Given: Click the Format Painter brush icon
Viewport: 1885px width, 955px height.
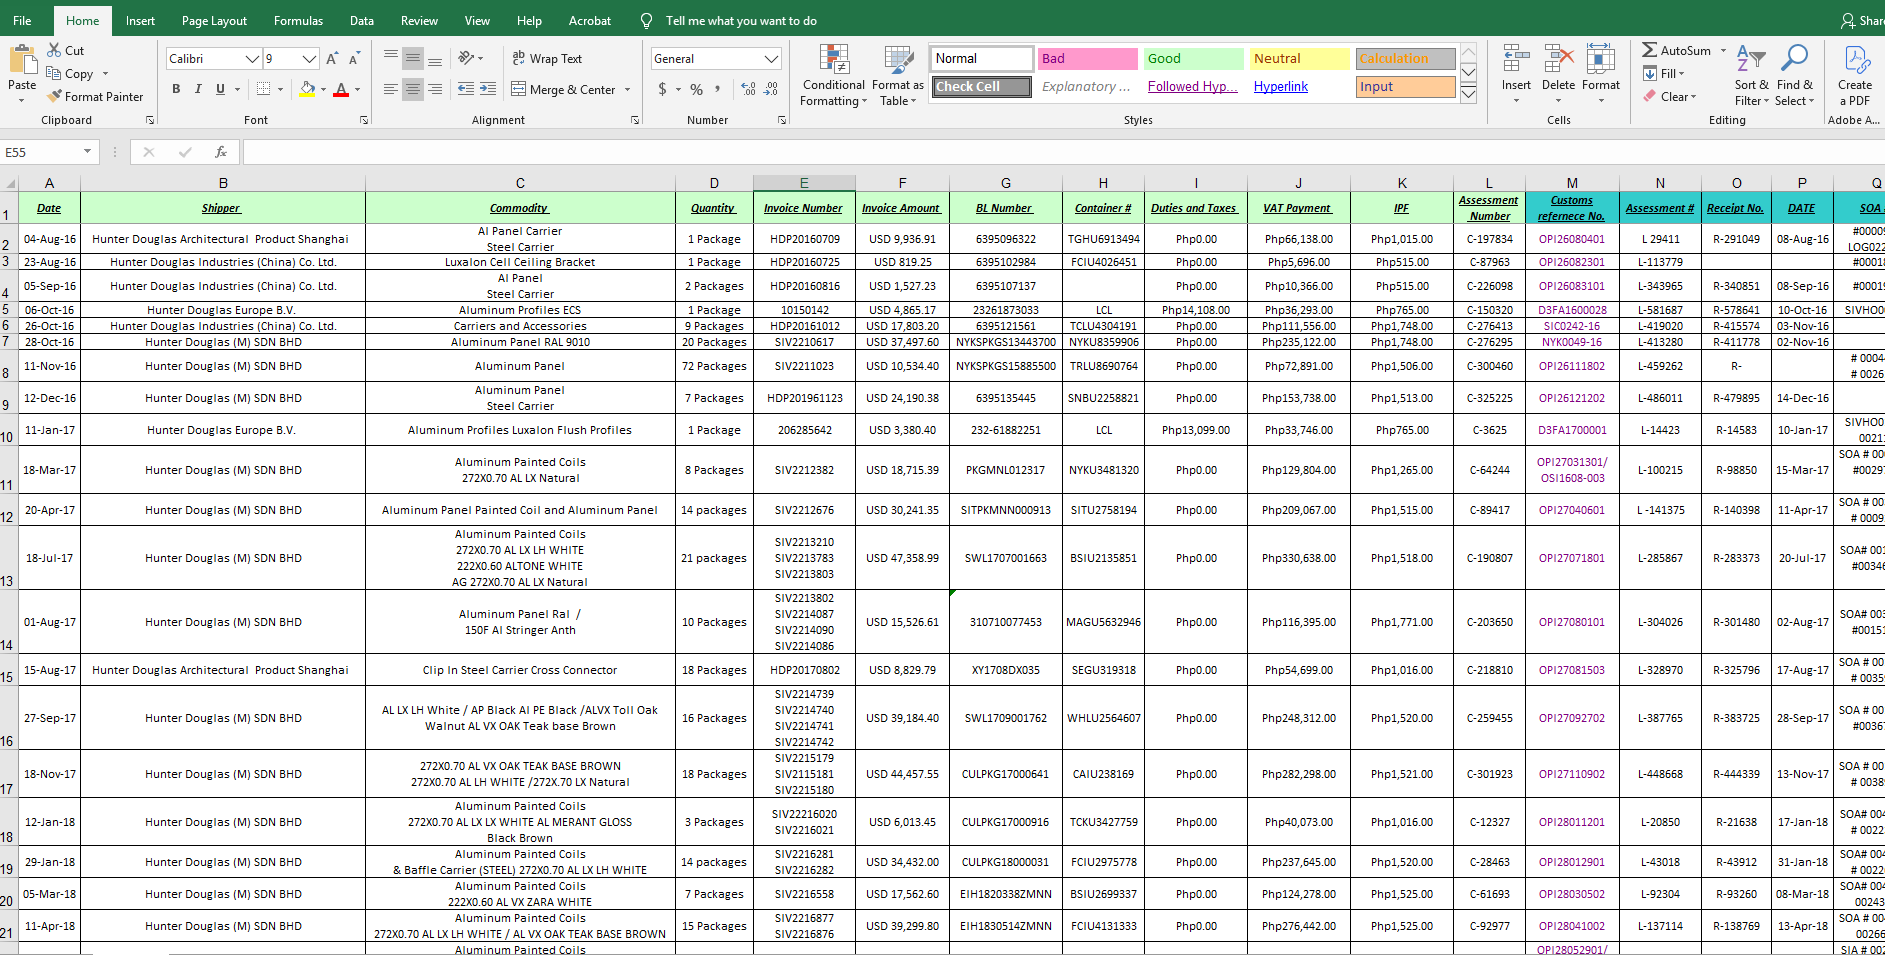Looking at the screenshot, I should (54, 96).
